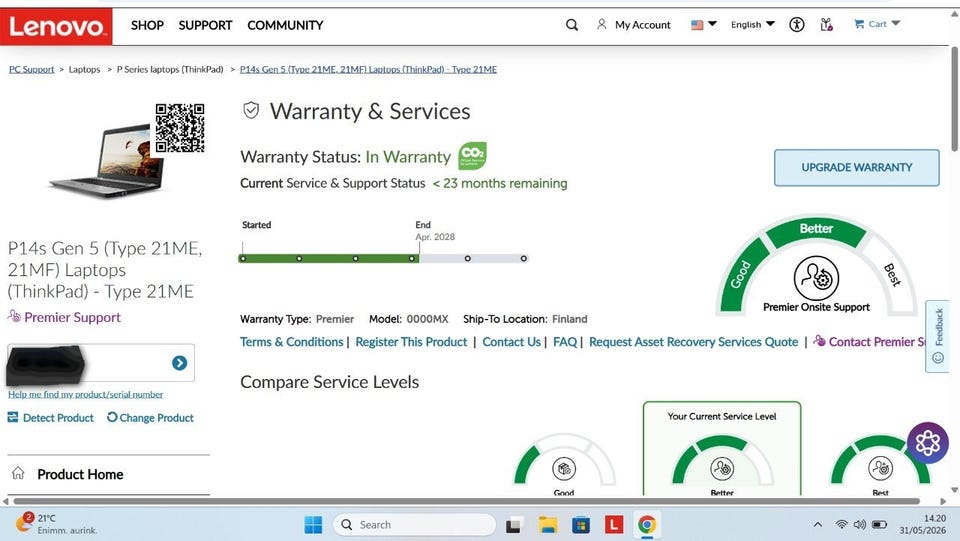Click the CO2 offset badge icon
The image size is (960, 541).
[x=472, y=155]
